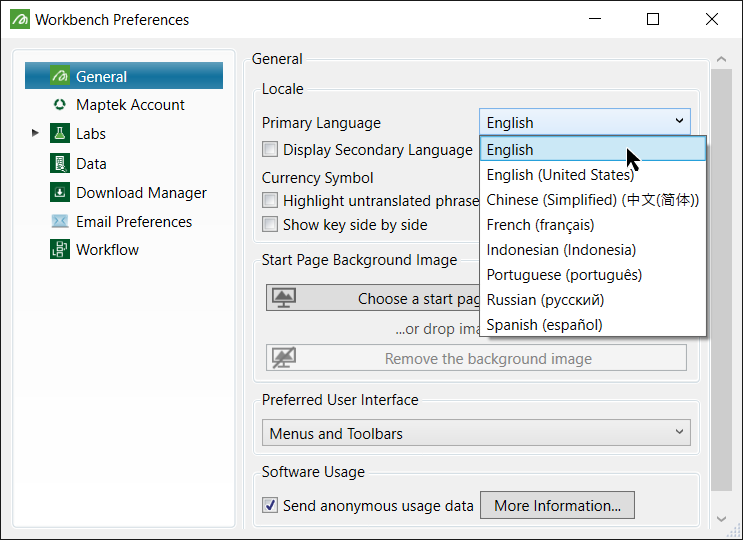This screenshot has width=743, height=540.
Task: Click the Data preferences icon
Action: pyautogui.click(x=60, y=164)
